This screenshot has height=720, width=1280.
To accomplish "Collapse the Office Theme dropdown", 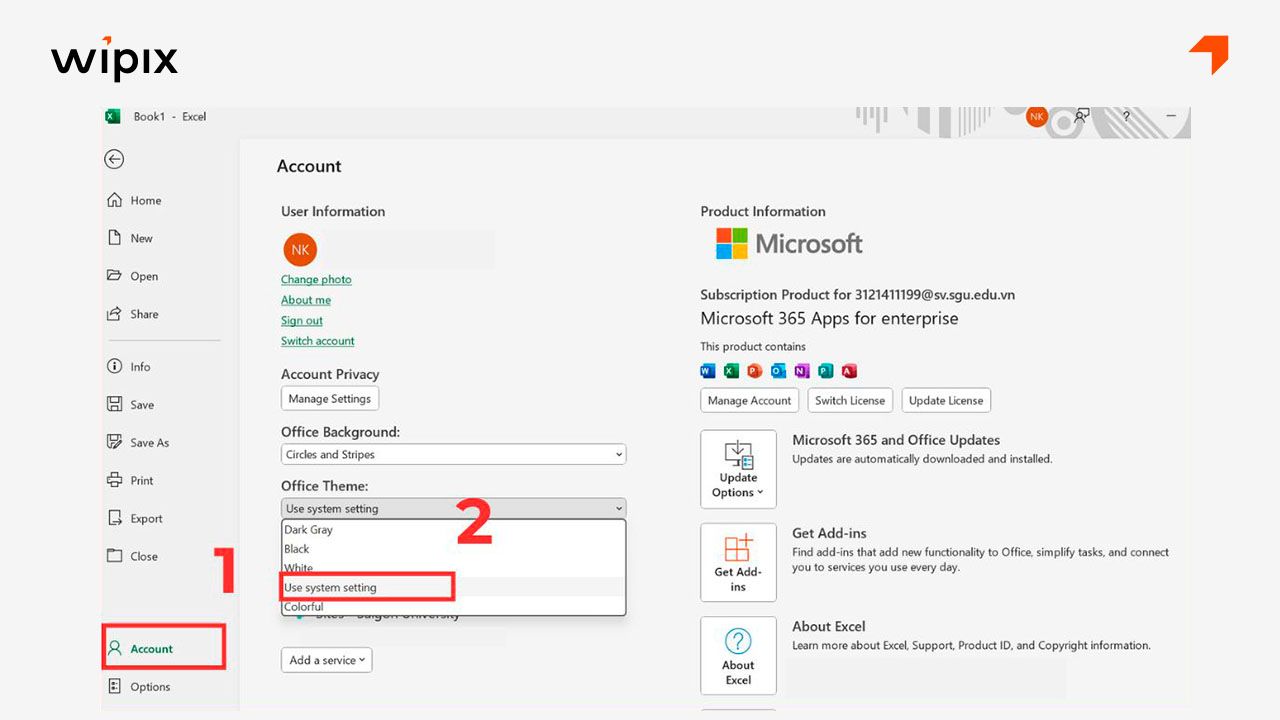I will [453, 508].
